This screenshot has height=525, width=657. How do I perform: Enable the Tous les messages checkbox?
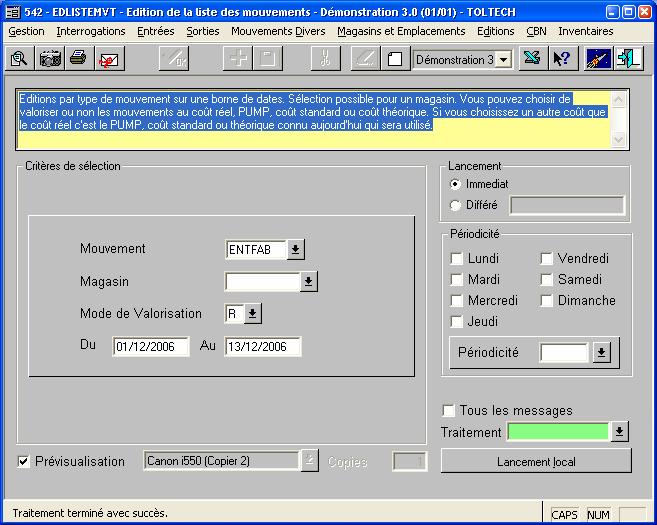click(x=448, y=411)
